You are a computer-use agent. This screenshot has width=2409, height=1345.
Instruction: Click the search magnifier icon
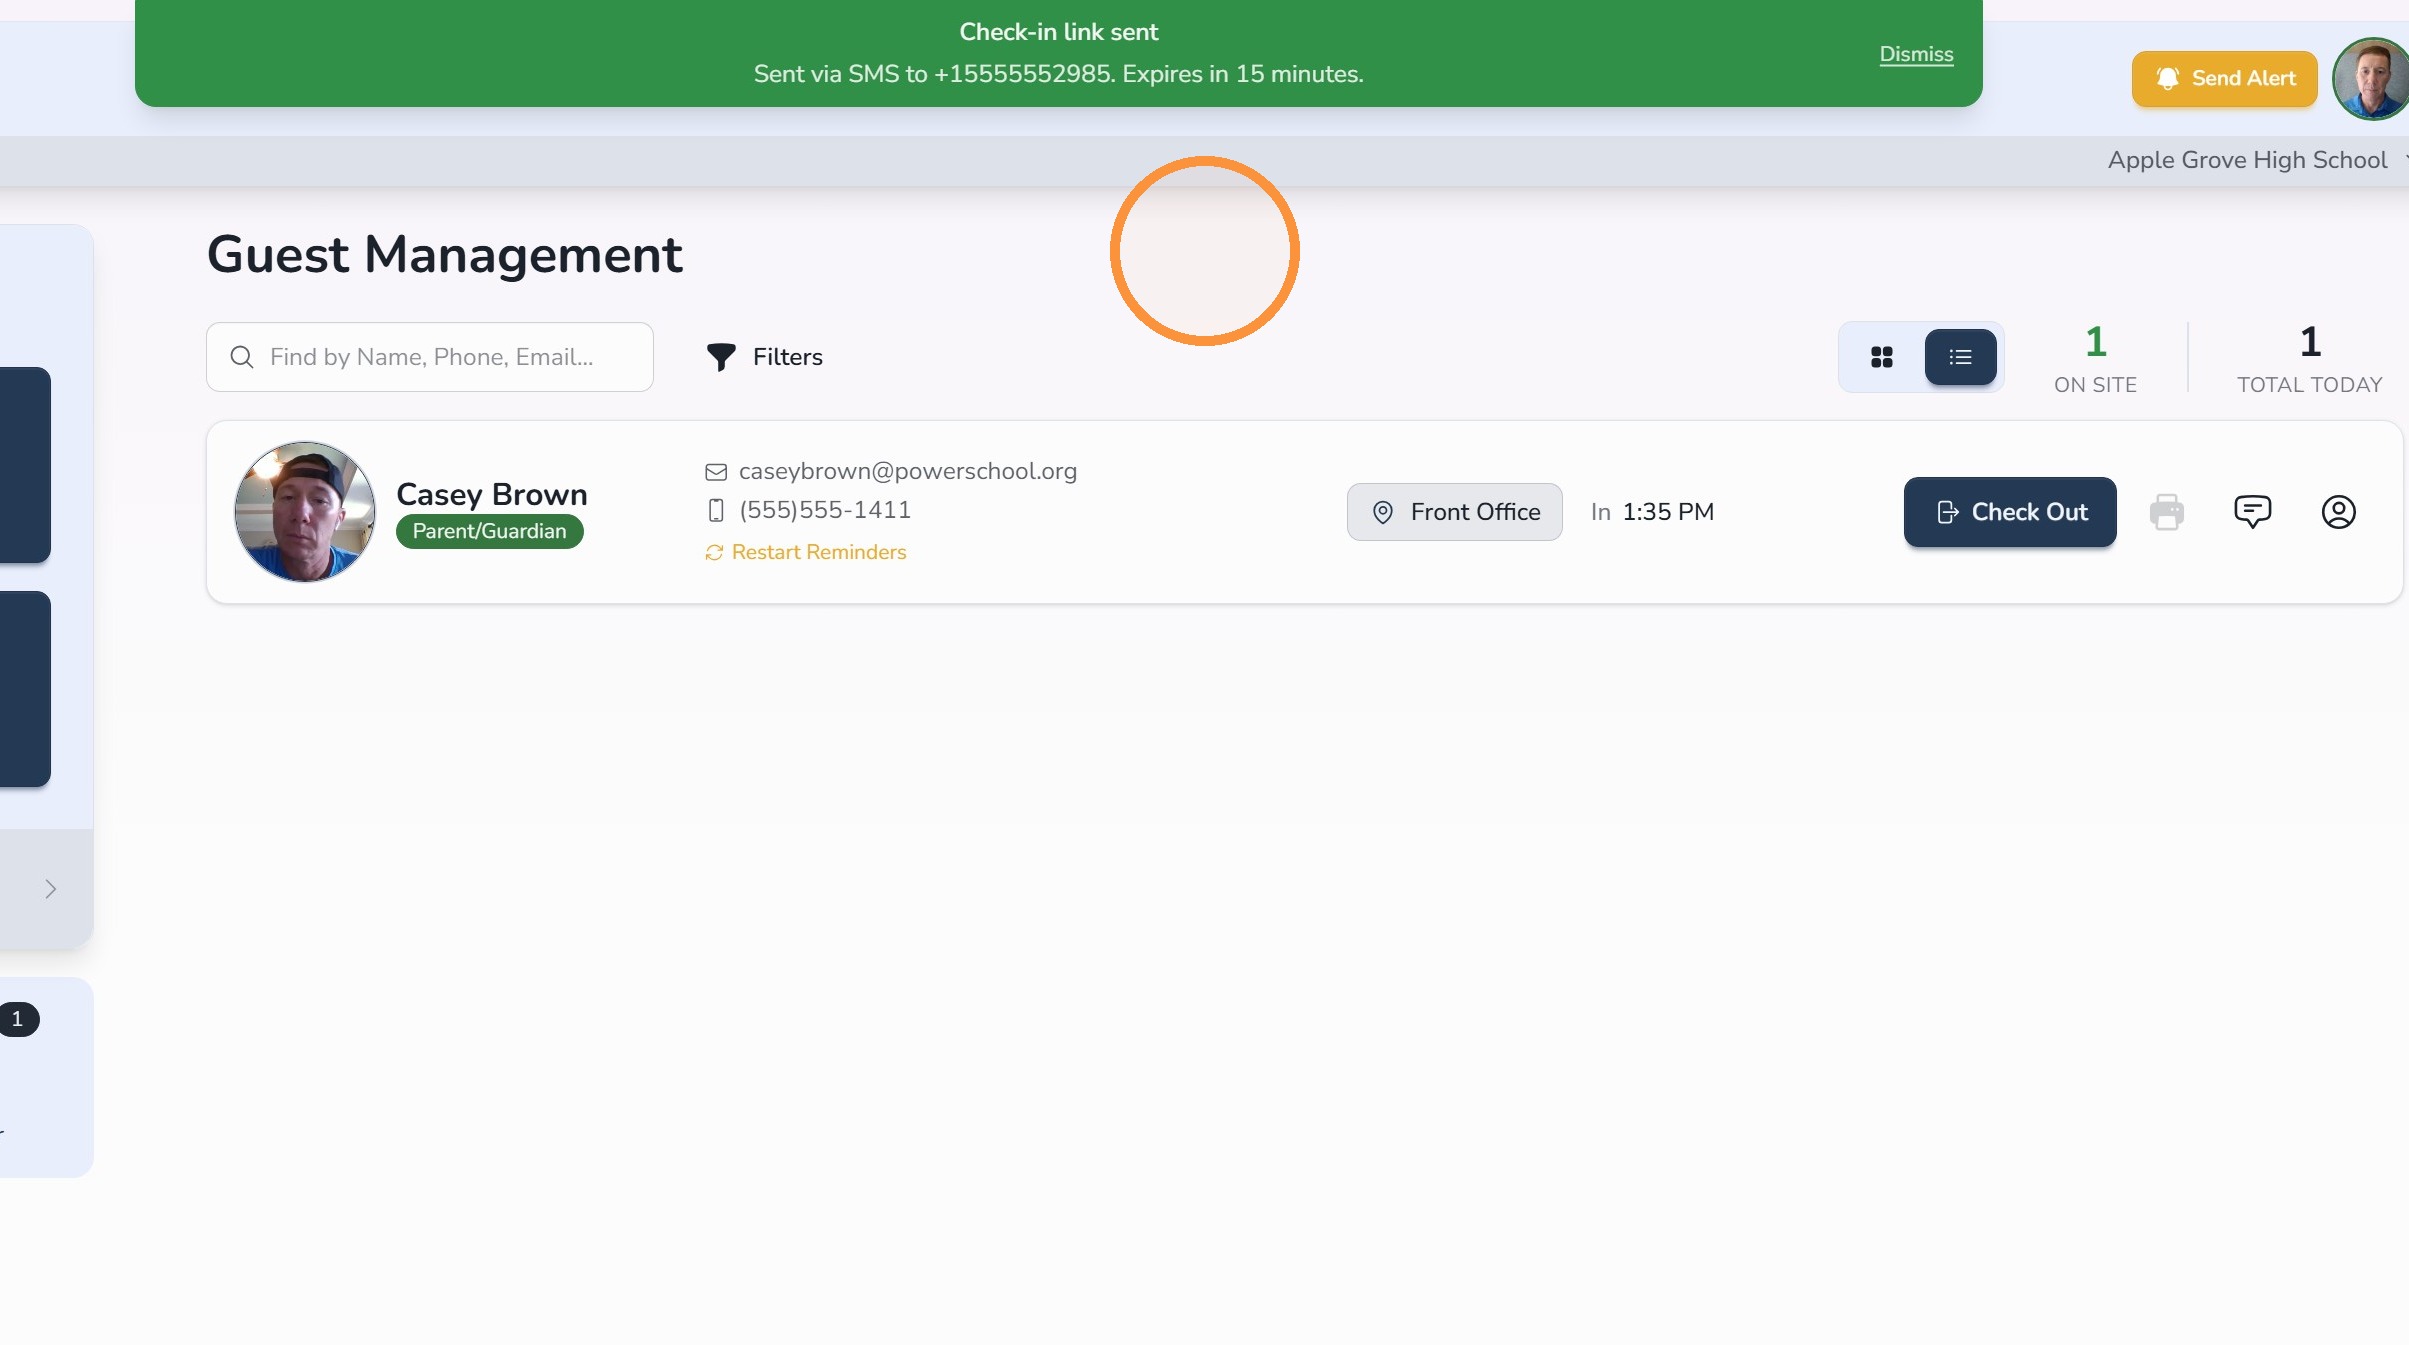tap(242, 357)
